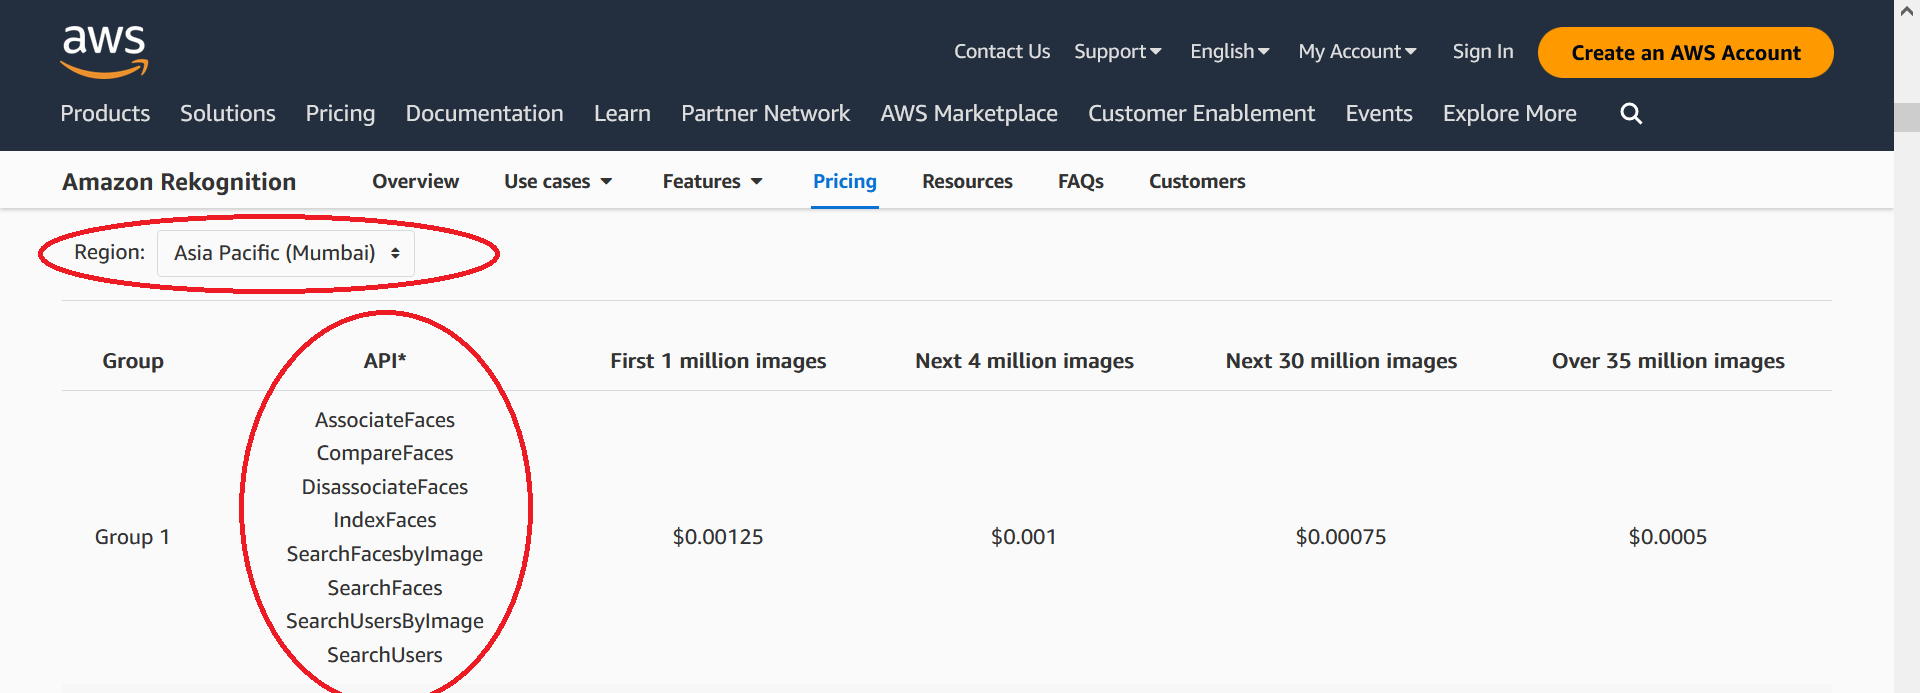Select the Customers tab
1920x693 pixels.
coord(1196,182)
